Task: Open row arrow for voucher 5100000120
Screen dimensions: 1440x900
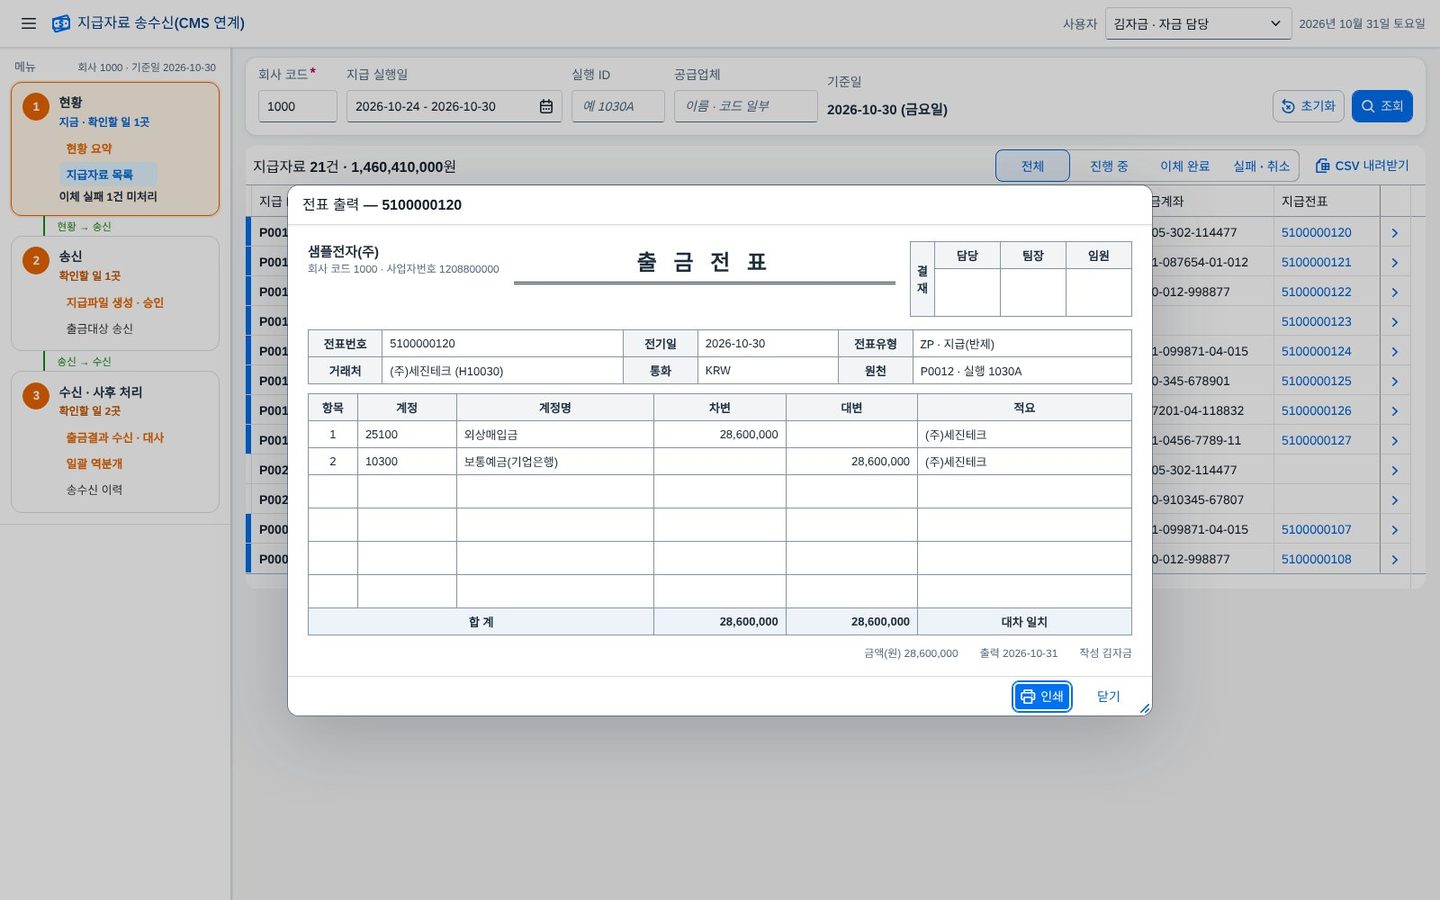Action: [1395, 233]
